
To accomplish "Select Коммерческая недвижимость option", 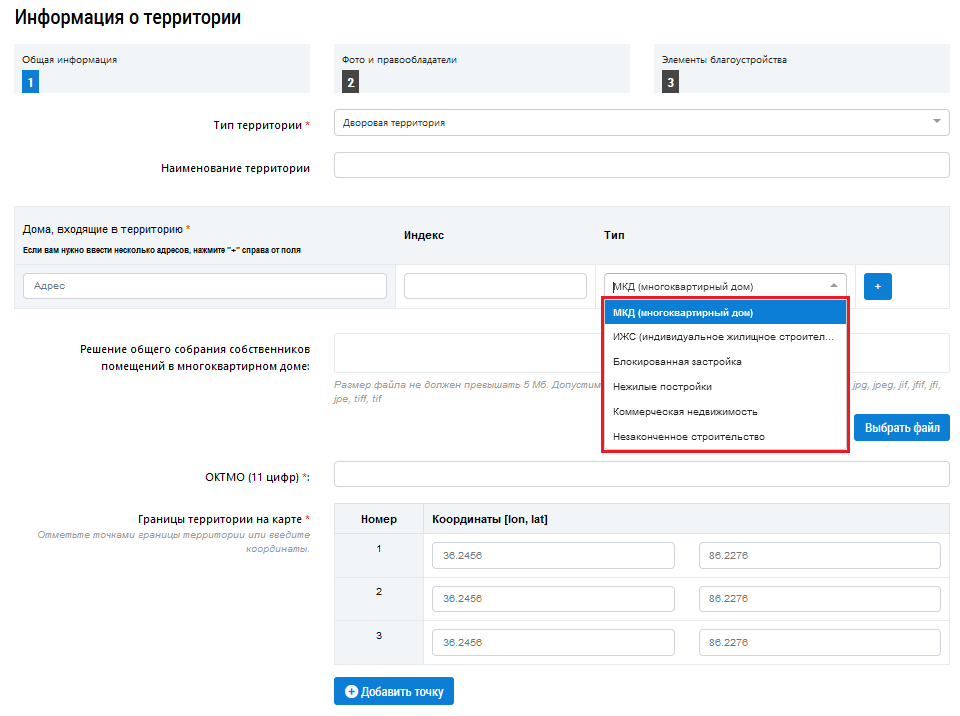I will point(725,412).
